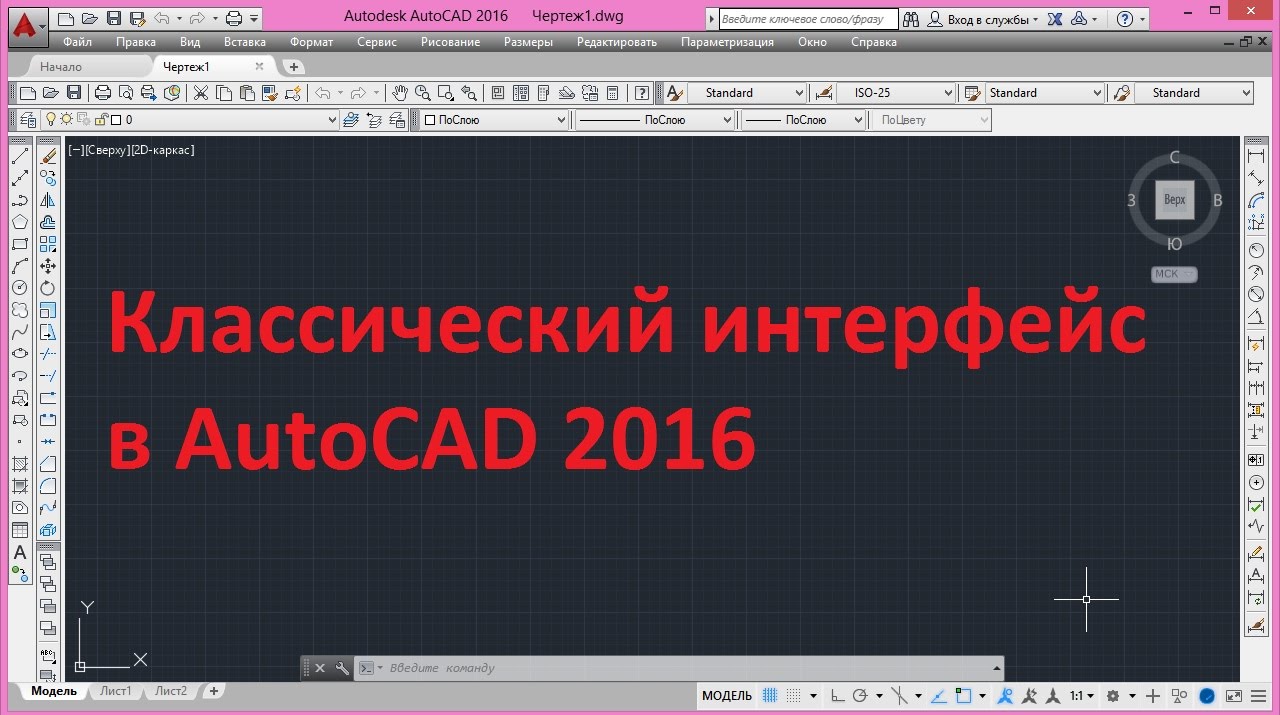Switch to the Лист1 layout tab
Screen dimensions: 1280x715
tap(116, 691)
